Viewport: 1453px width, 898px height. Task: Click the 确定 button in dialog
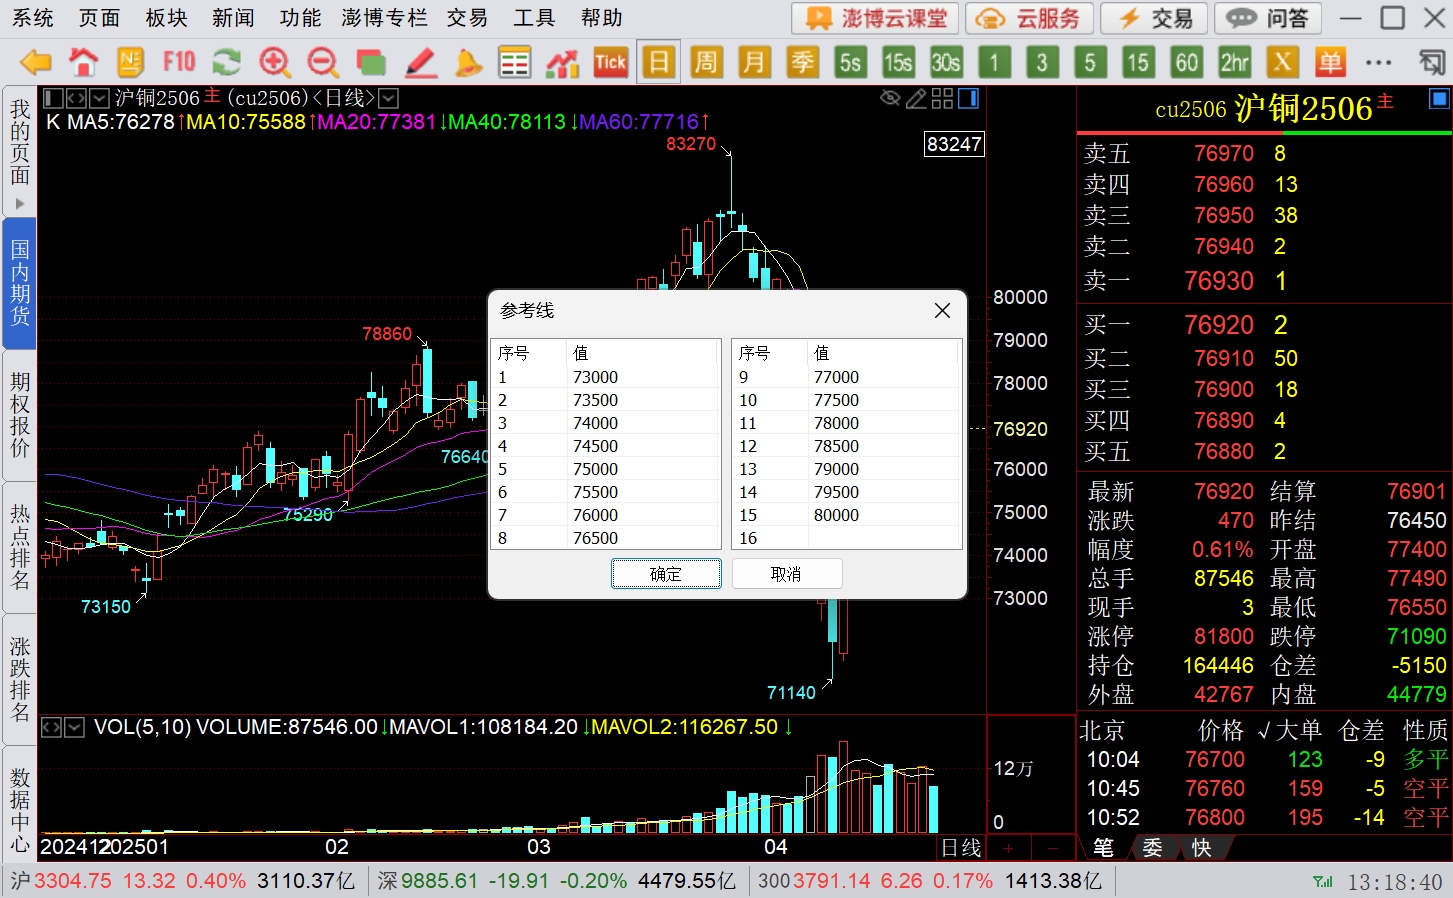tap(666, 574)
